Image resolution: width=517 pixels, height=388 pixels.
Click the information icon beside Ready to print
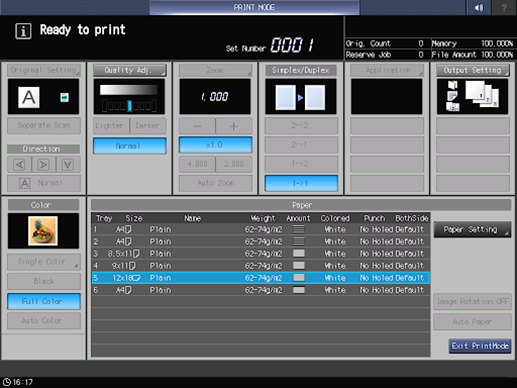(23, 31)
